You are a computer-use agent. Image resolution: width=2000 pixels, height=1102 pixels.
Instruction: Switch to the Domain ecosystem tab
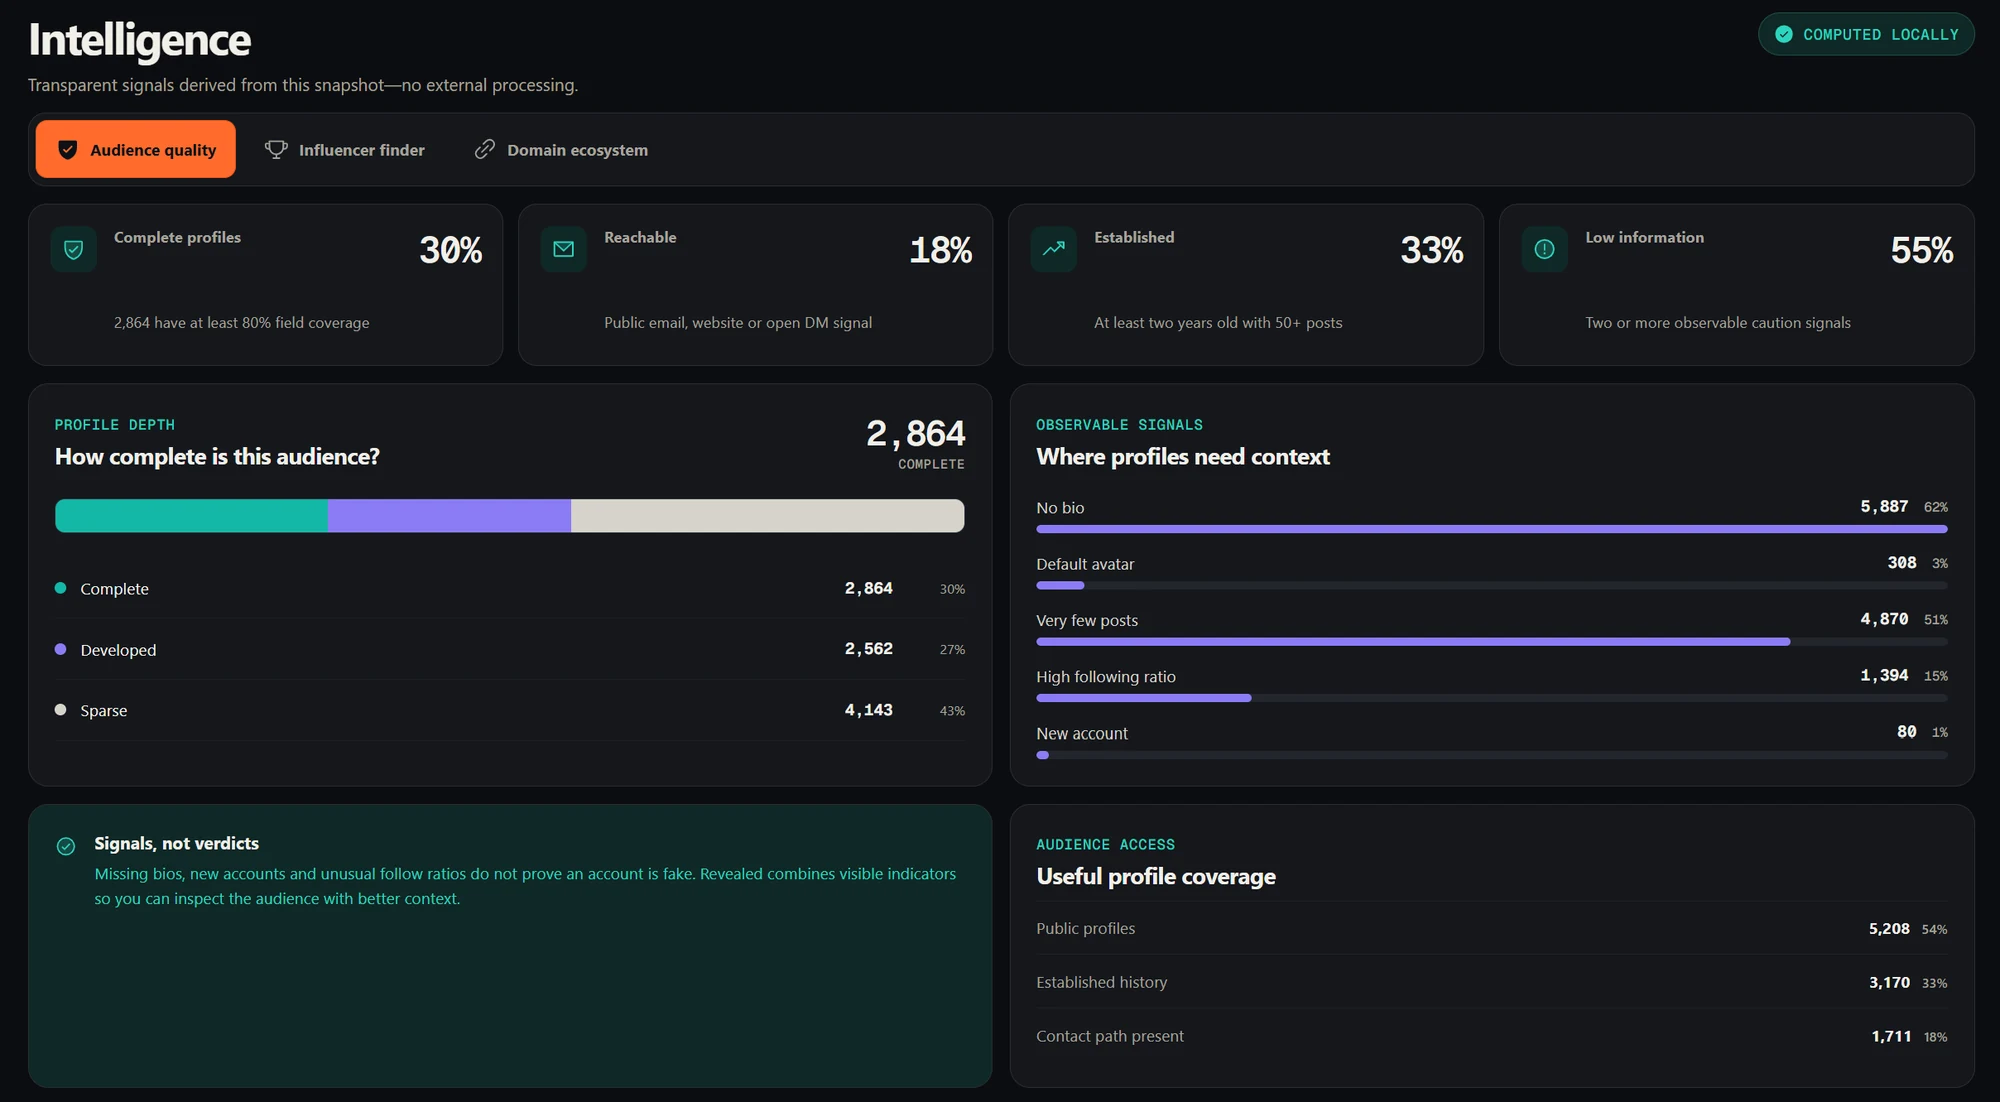pos(561,150)
